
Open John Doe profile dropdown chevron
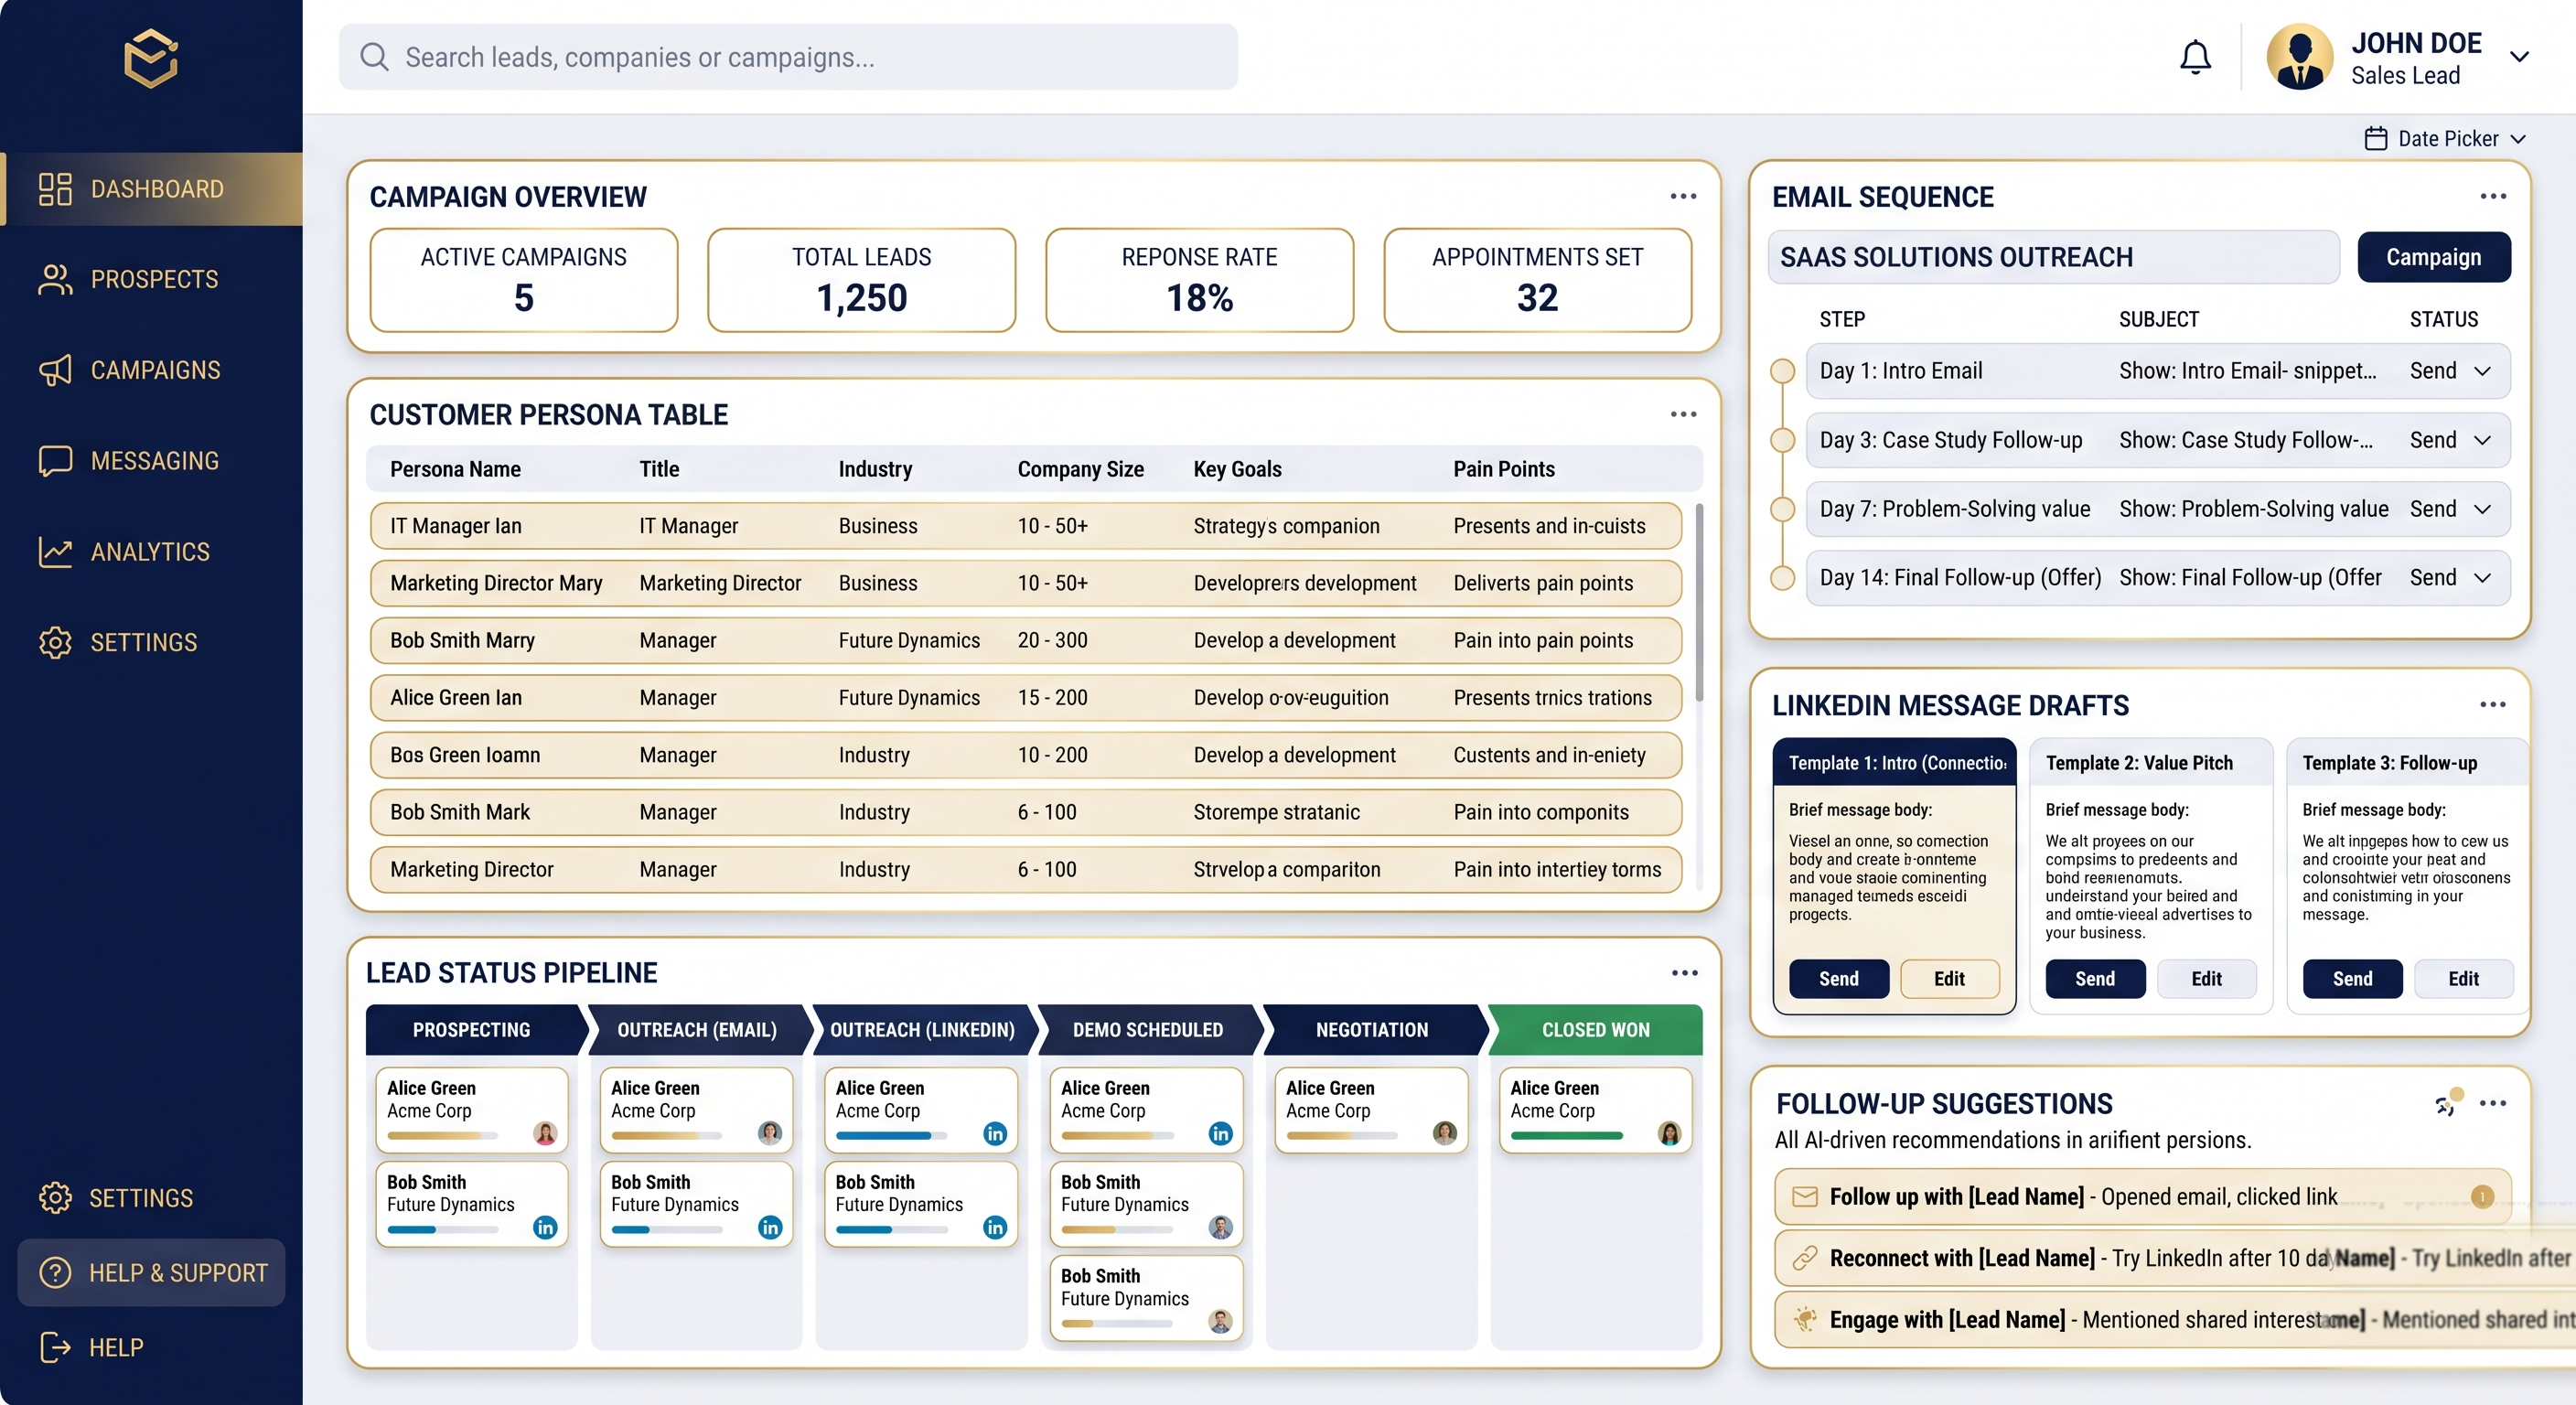(2519, 57)
